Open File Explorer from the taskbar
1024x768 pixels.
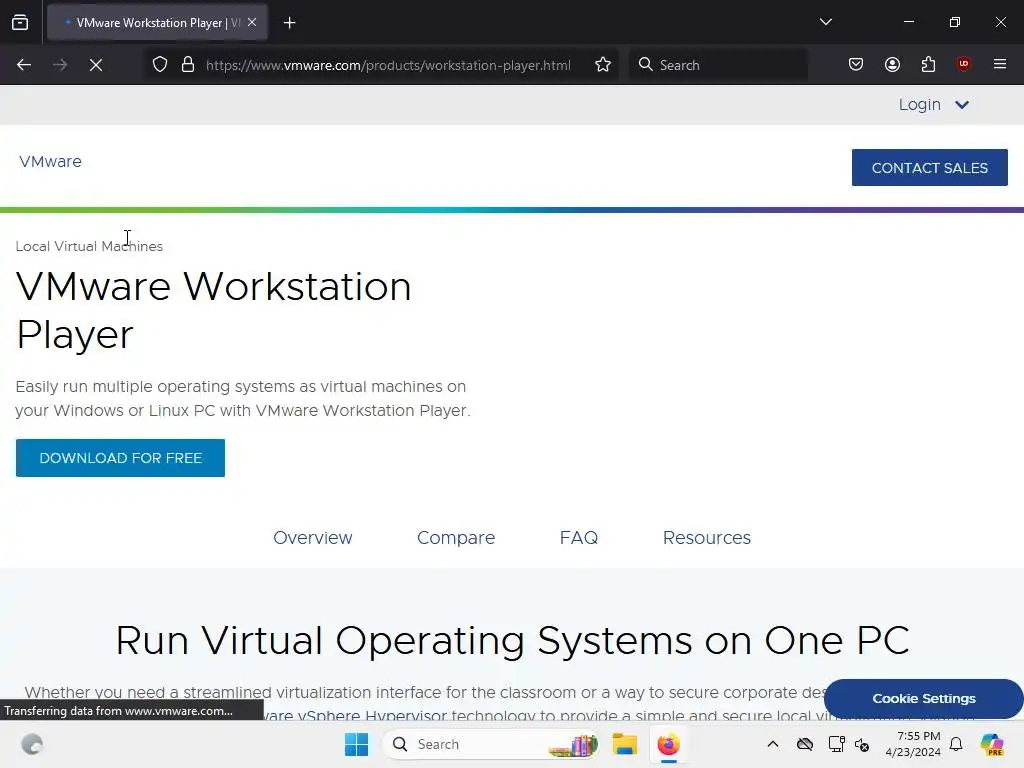pyautogui.click(x=624, y=744)
